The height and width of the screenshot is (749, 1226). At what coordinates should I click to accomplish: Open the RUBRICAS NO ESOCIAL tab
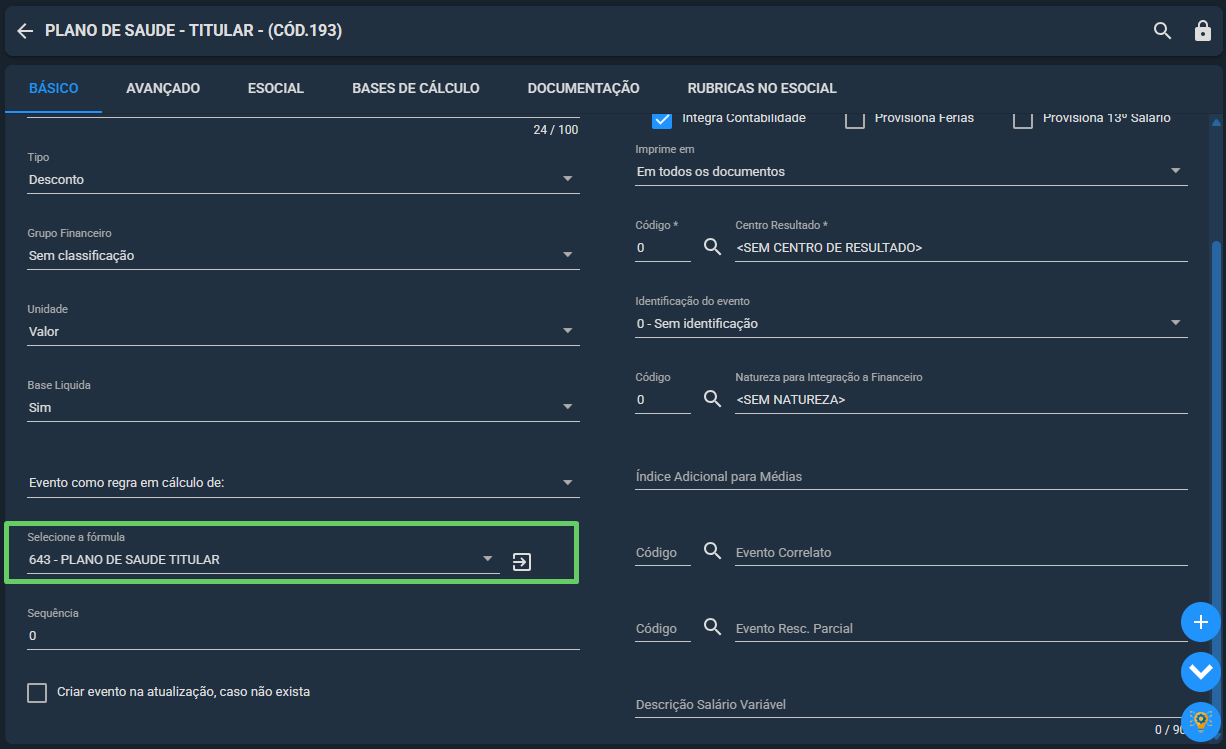762,88
